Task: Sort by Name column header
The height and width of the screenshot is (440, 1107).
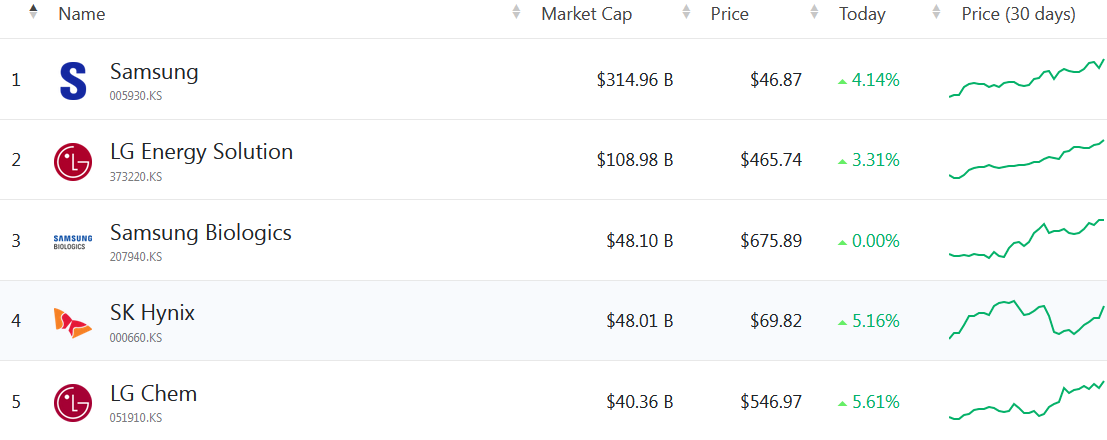Action: (81, 14)
